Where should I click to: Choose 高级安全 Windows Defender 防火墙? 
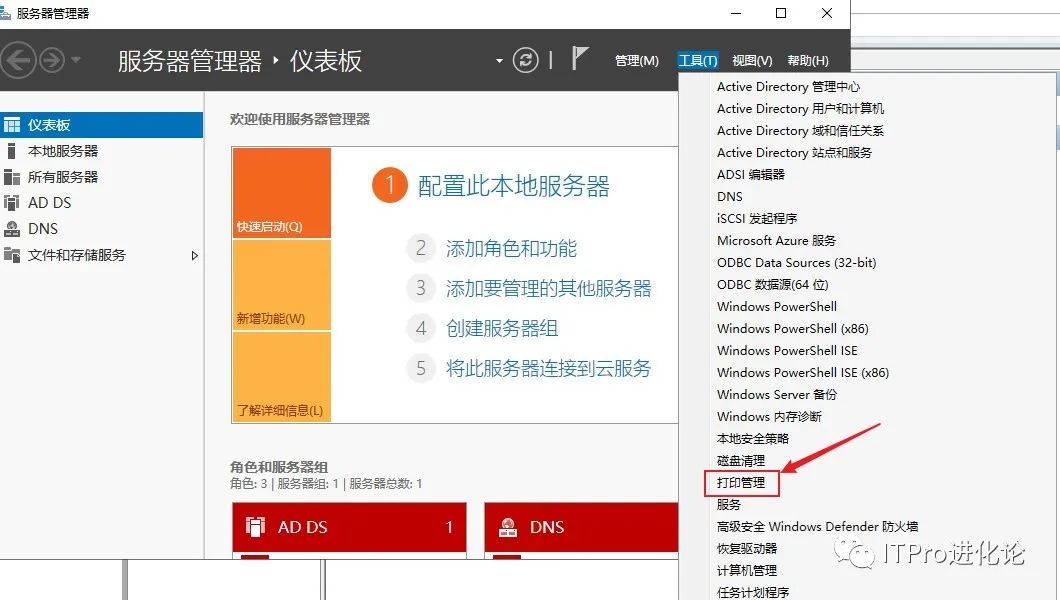pyautogui.click(x=817, y=526)
